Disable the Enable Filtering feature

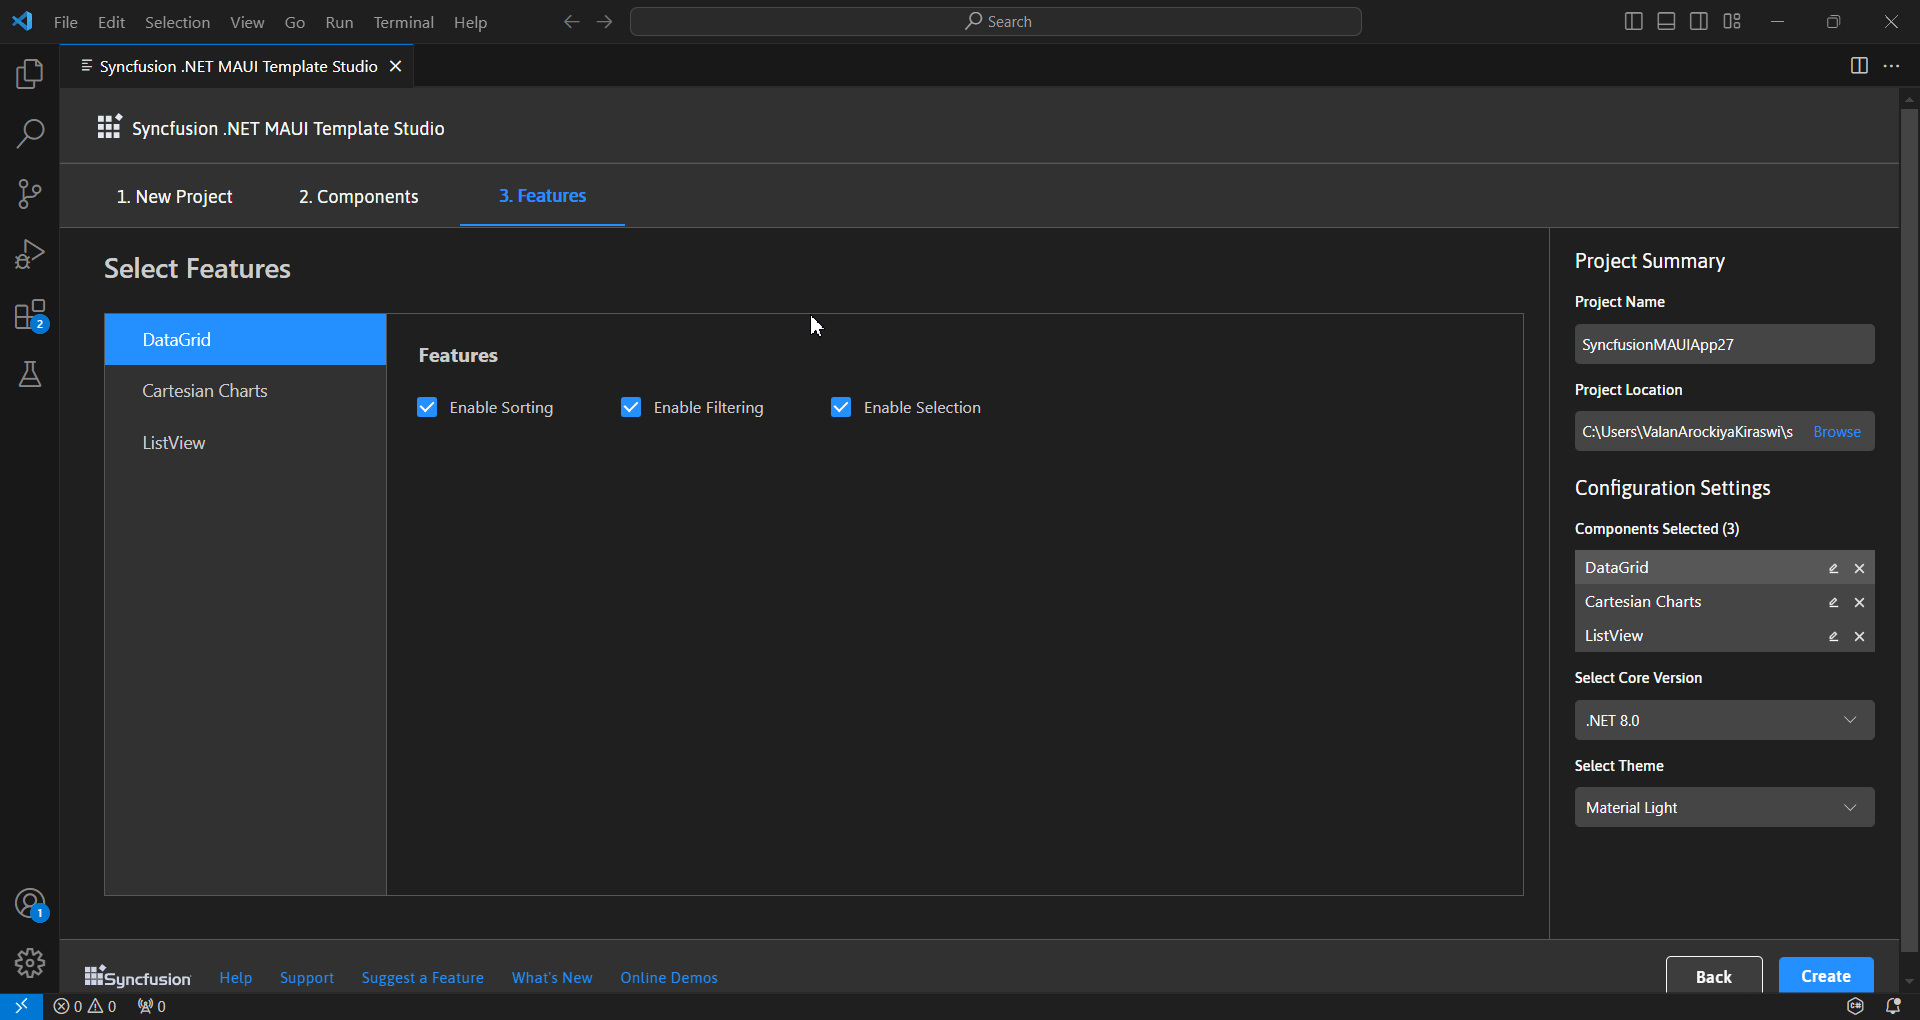631,407
